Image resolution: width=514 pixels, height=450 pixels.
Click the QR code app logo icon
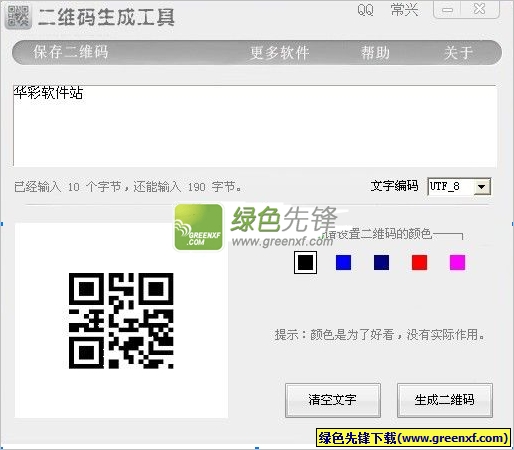18,17
